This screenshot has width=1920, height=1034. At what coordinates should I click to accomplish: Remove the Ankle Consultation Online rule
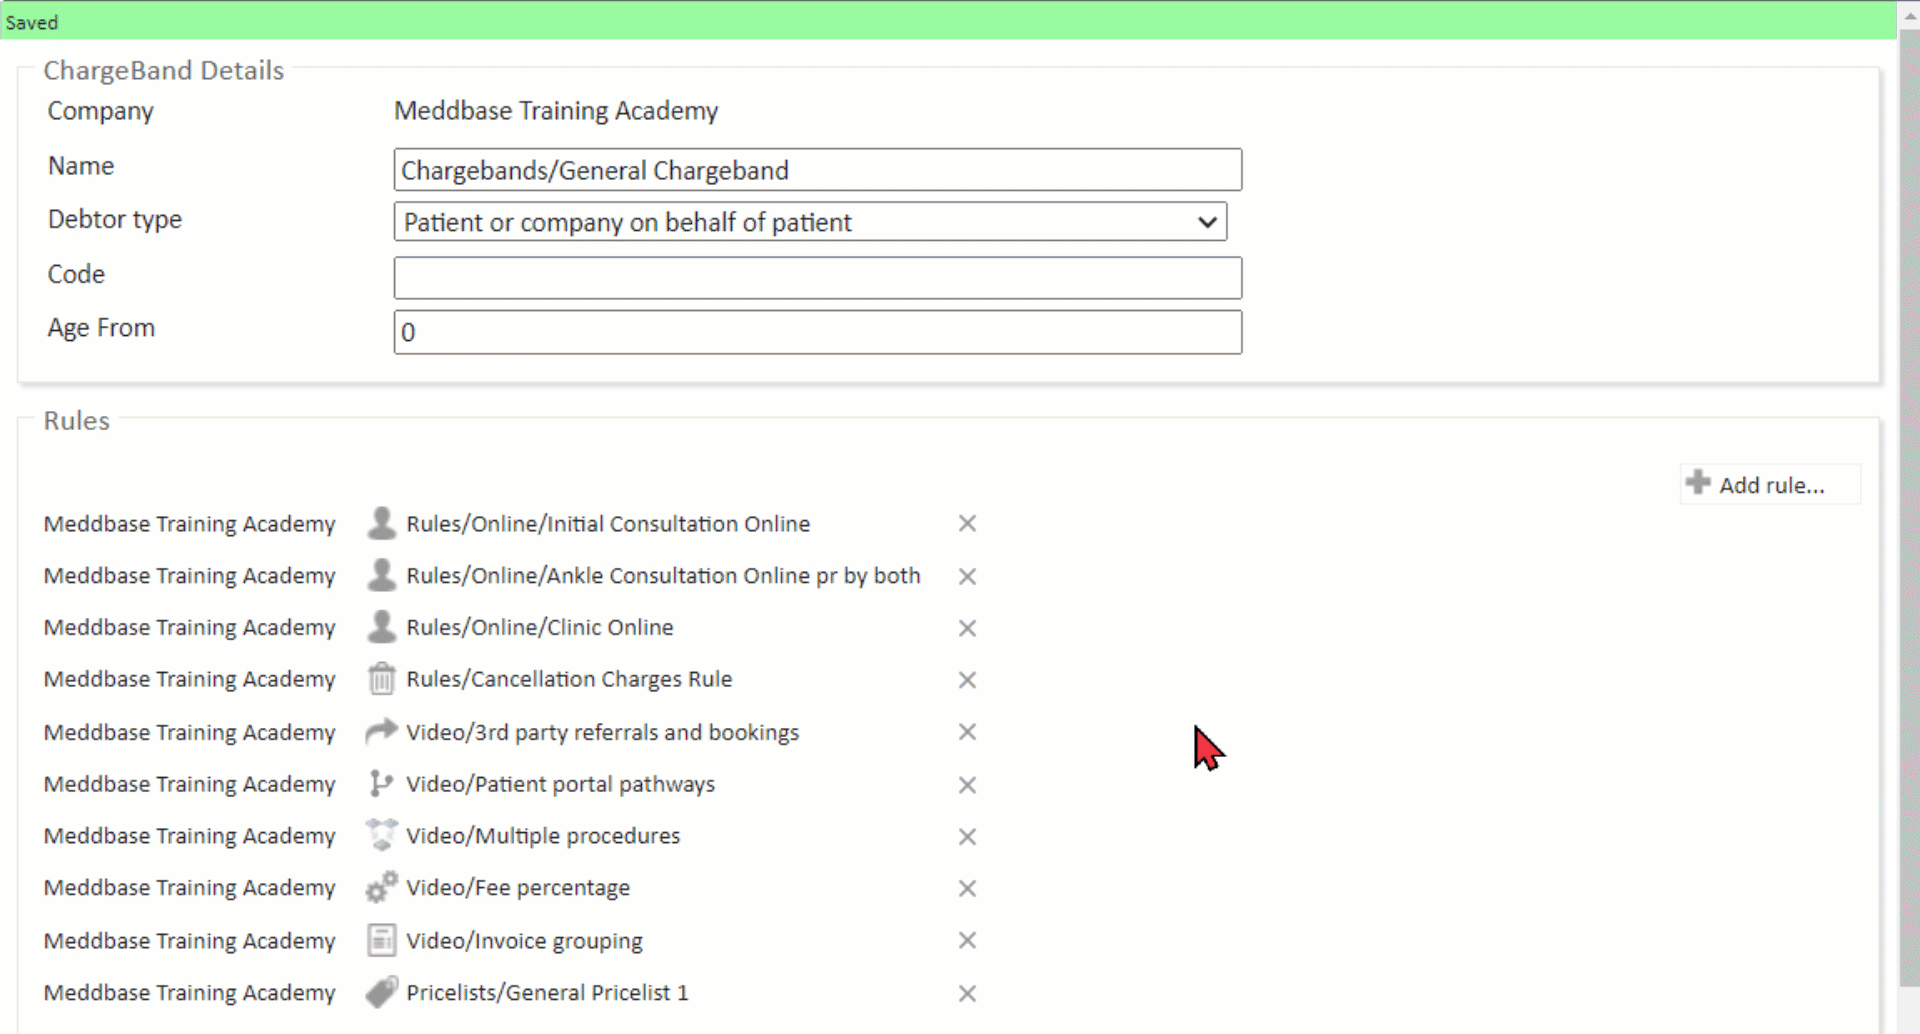[x=967, y=576]
